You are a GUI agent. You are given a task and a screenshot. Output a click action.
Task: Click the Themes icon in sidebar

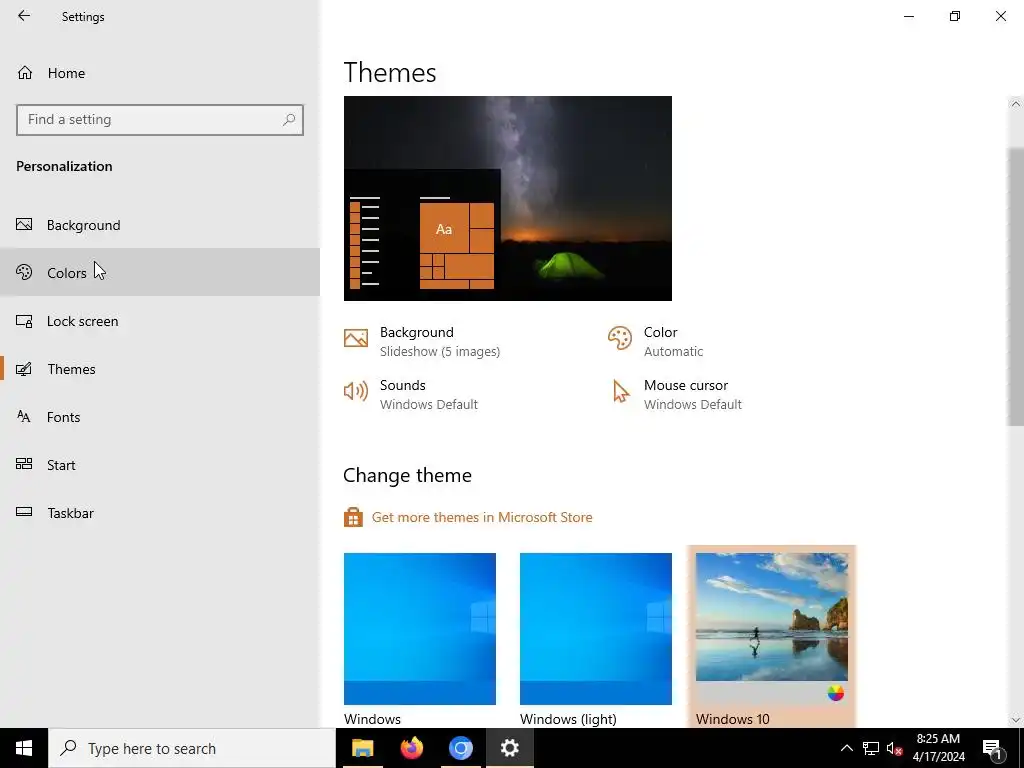24,369
